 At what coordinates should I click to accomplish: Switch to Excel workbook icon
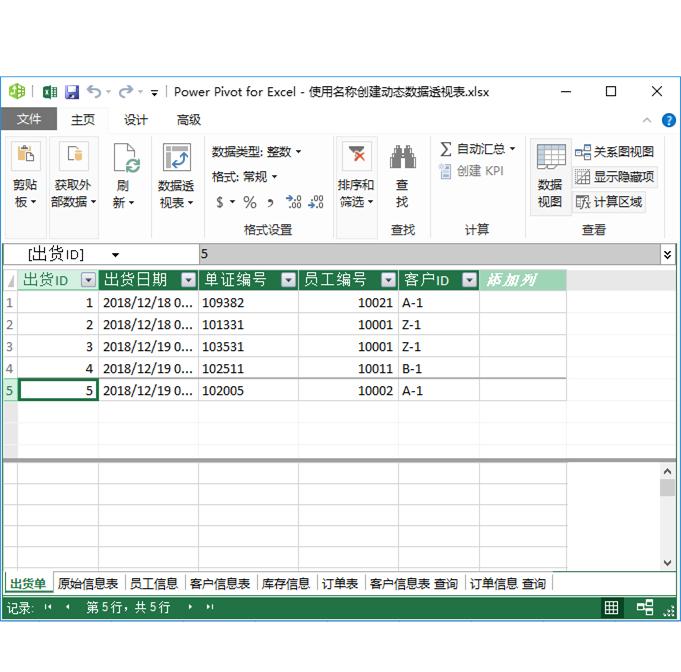pos(50,92)
